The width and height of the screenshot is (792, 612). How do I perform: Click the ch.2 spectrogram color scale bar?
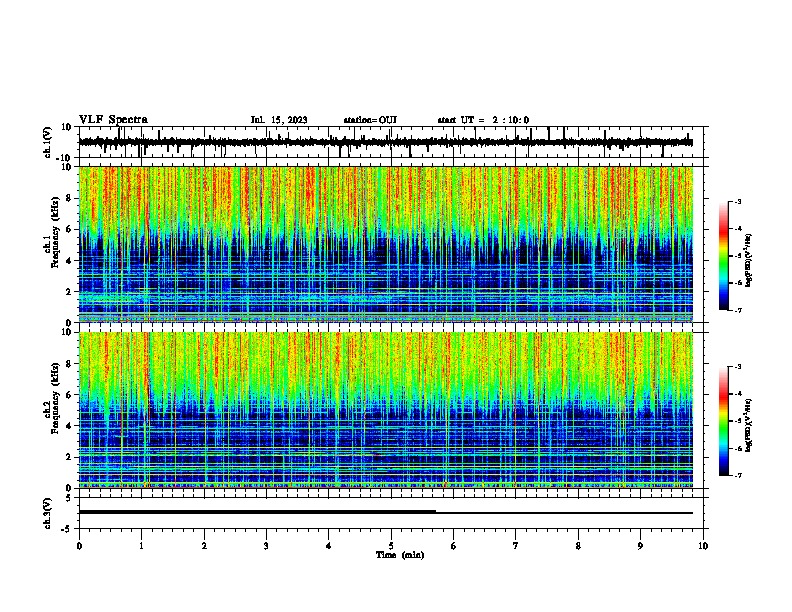(724, 421)
